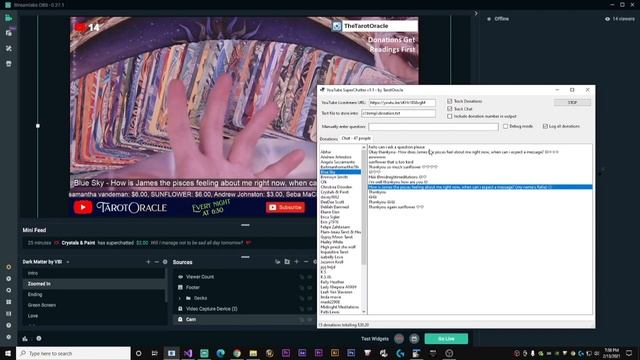Click the Windows Start button
The image size is (640, 360).
pyautogui.click(x=8, y=353)
